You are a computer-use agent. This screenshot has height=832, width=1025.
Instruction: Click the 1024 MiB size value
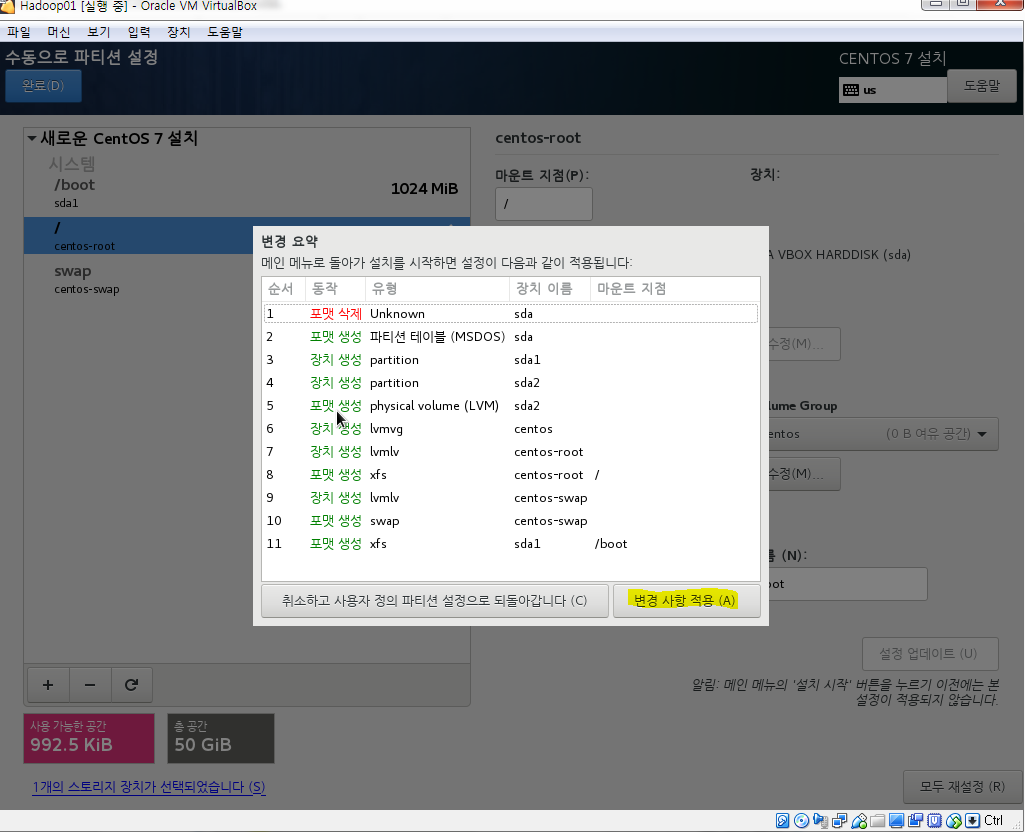tap(424, 189)
